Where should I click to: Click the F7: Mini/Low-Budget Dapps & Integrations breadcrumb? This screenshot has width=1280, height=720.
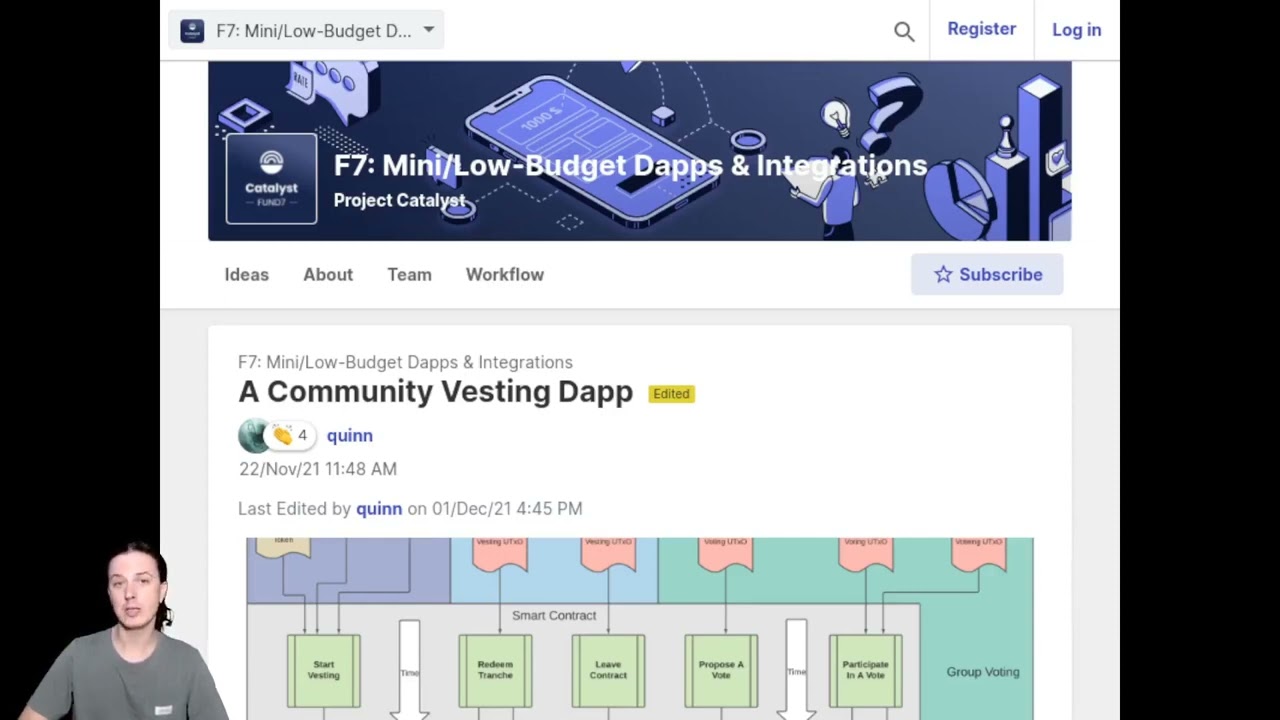click(405, 362)
